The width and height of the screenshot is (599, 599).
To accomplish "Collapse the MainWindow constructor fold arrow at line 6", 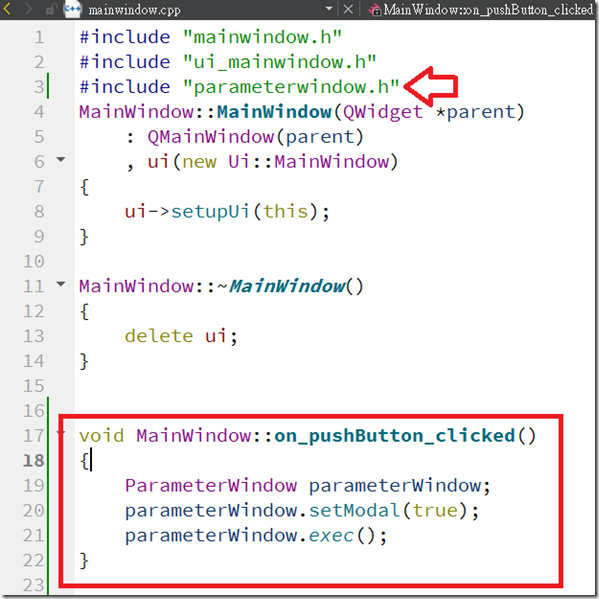I will tap(61, 159).
